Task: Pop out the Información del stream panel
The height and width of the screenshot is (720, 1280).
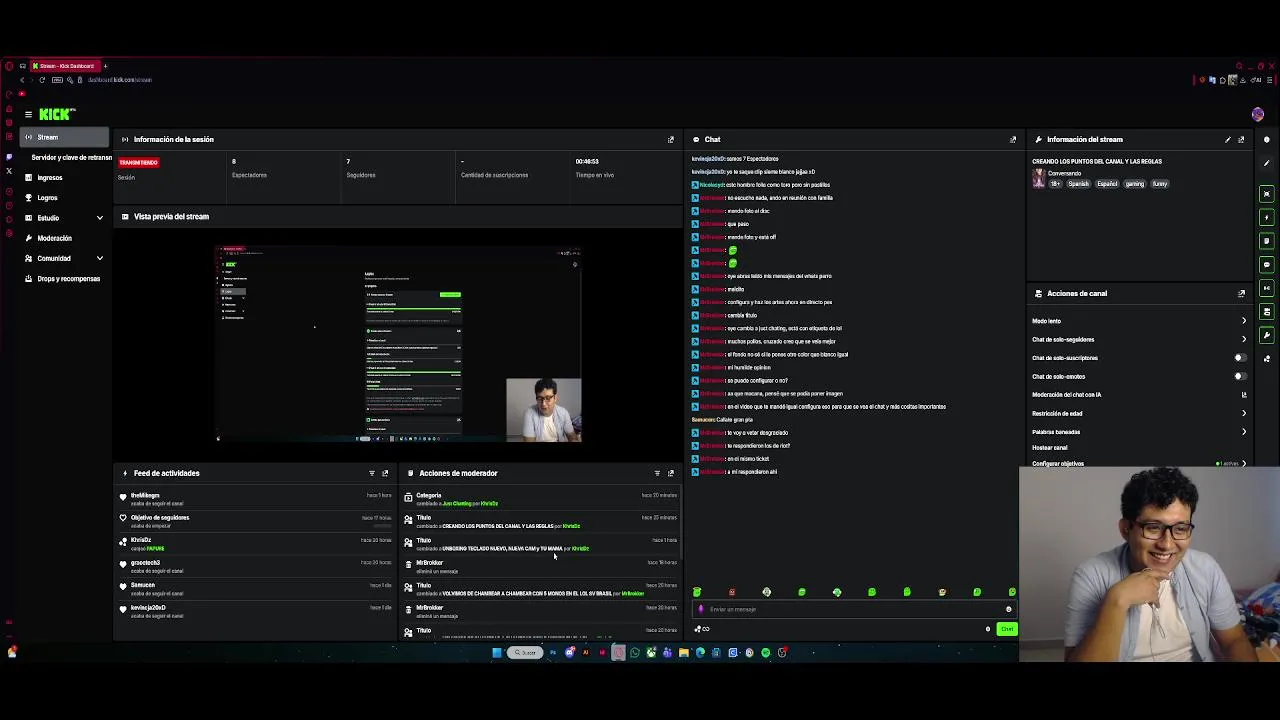Action: 1241,140
